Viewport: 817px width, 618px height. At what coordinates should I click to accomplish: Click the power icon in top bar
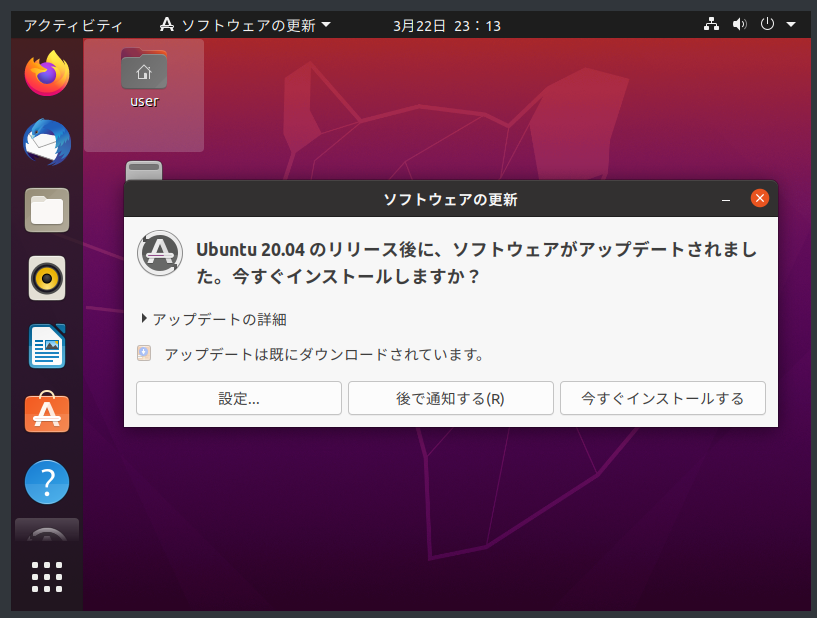(x=767, y=24)
